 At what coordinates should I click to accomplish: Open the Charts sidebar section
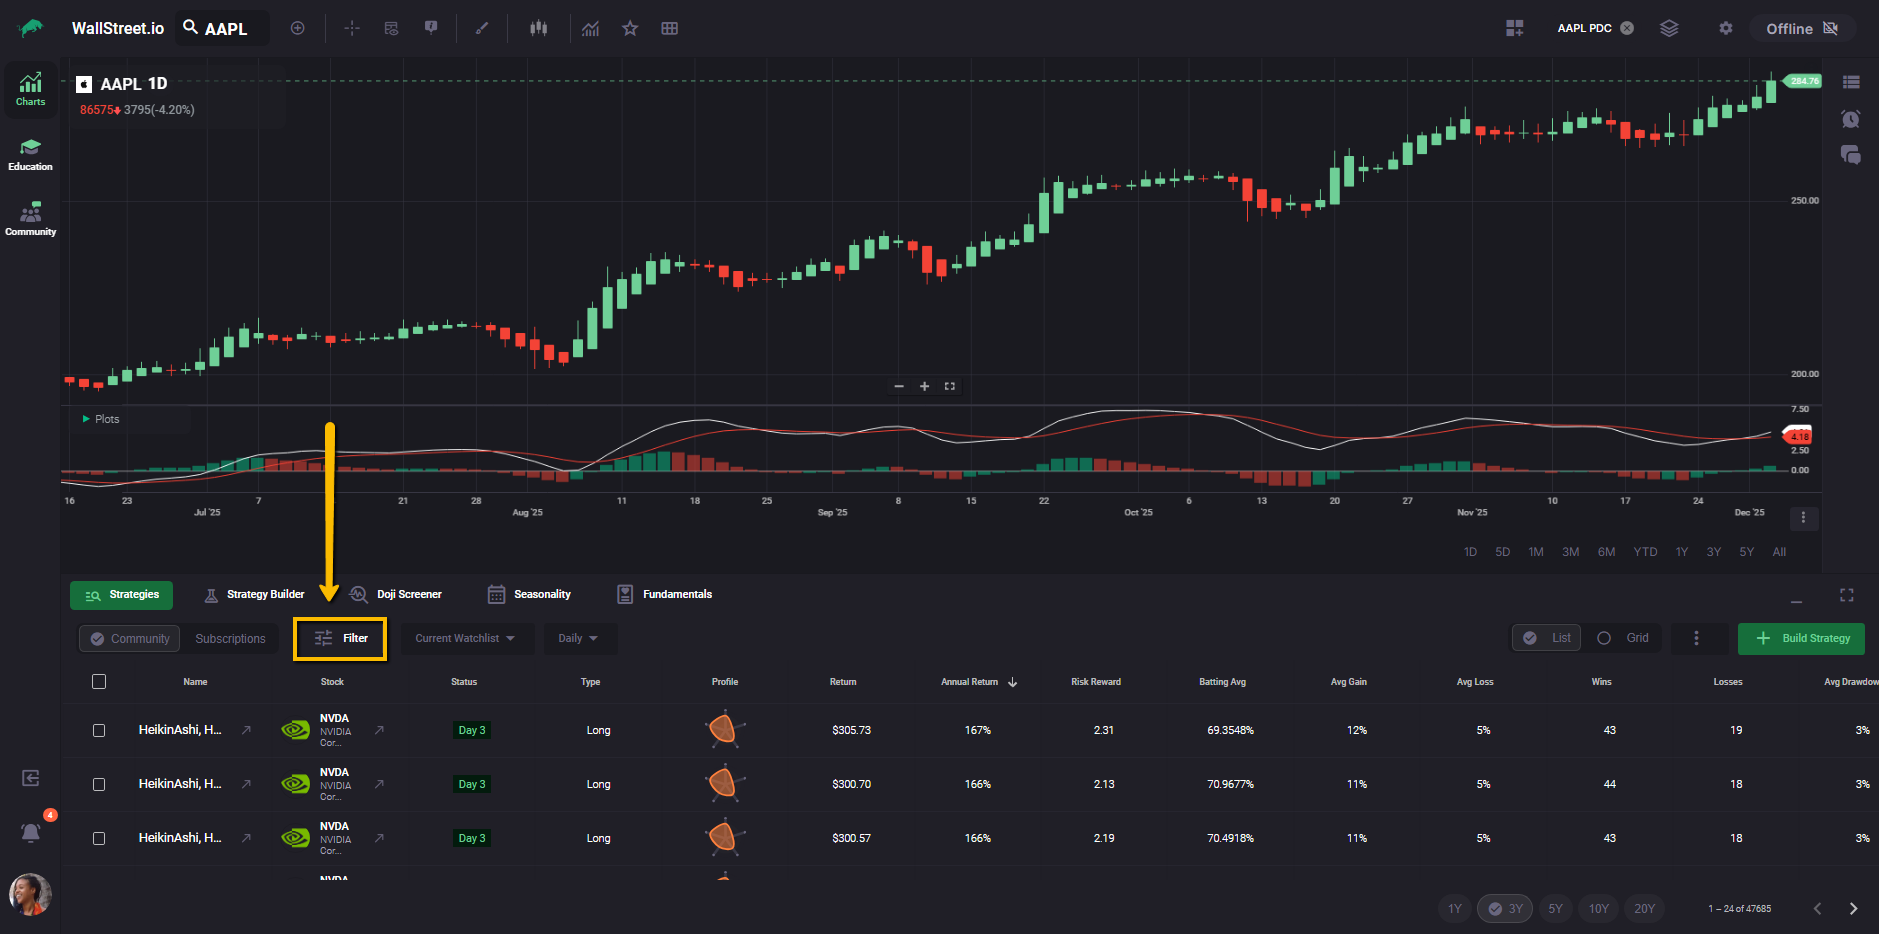(x=30, y=89)
